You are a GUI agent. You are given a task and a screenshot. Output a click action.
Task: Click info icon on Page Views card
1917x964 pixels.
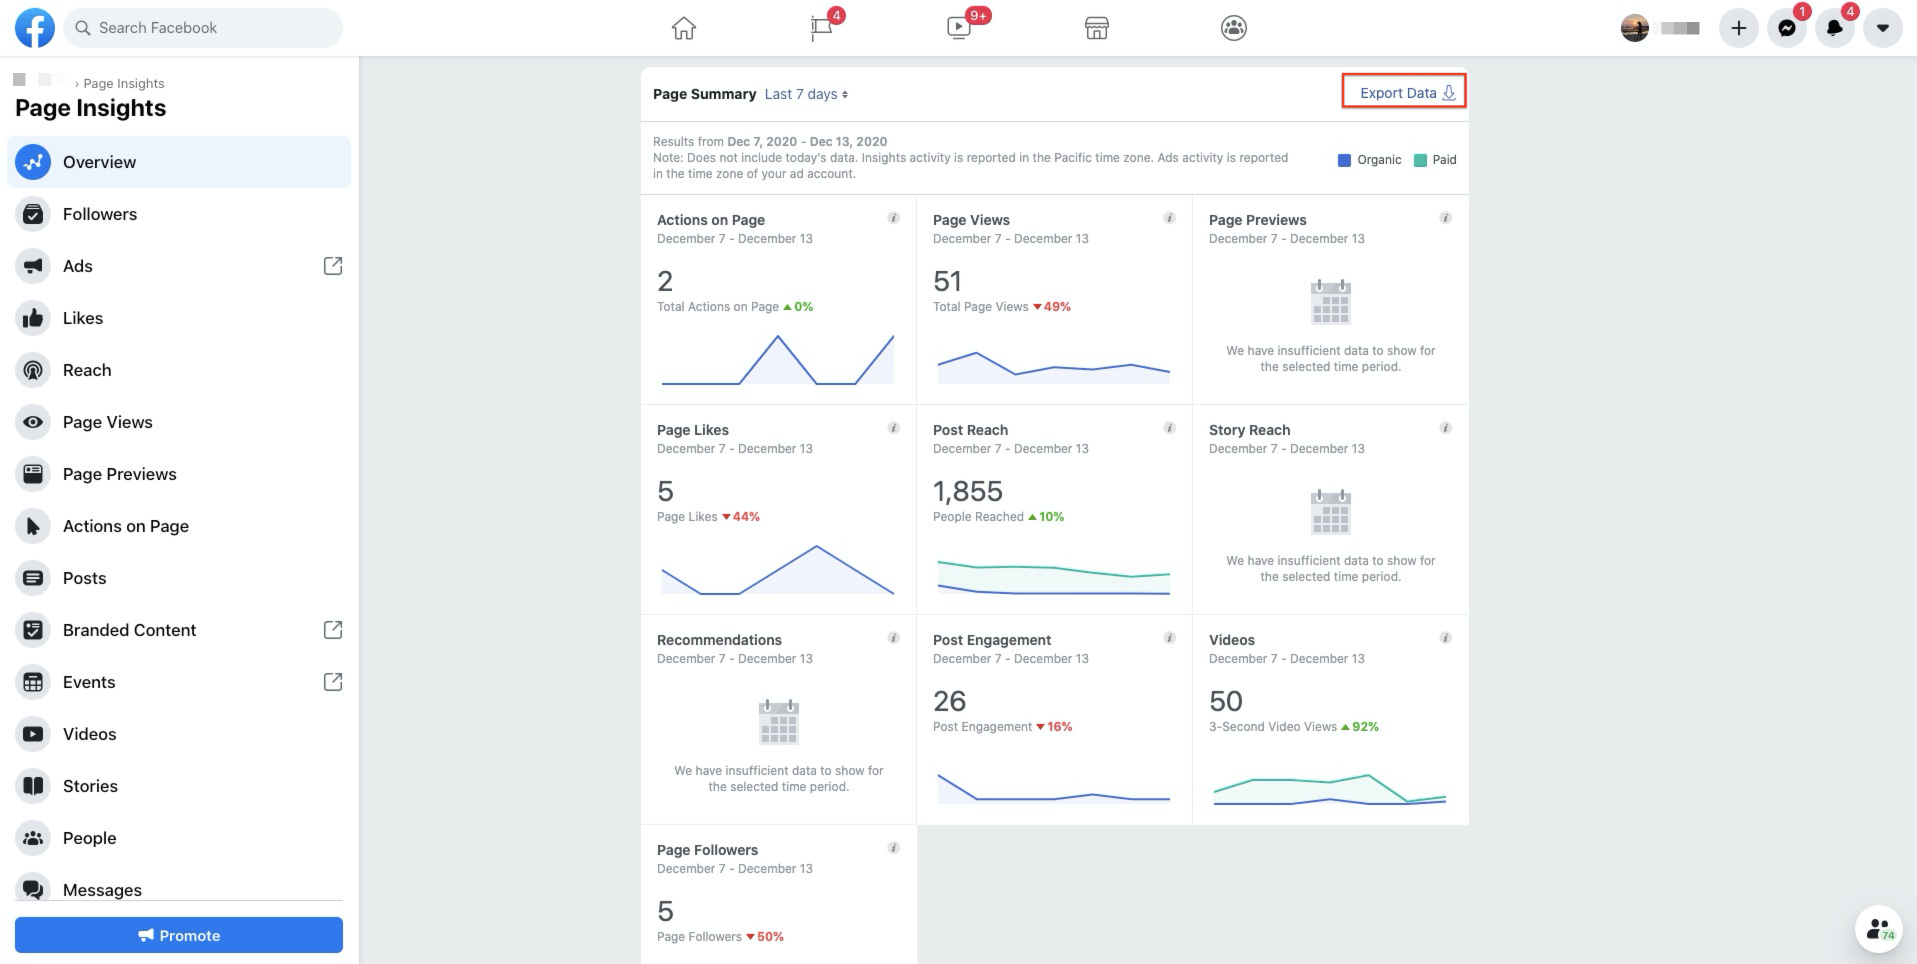click(1170, 218)
